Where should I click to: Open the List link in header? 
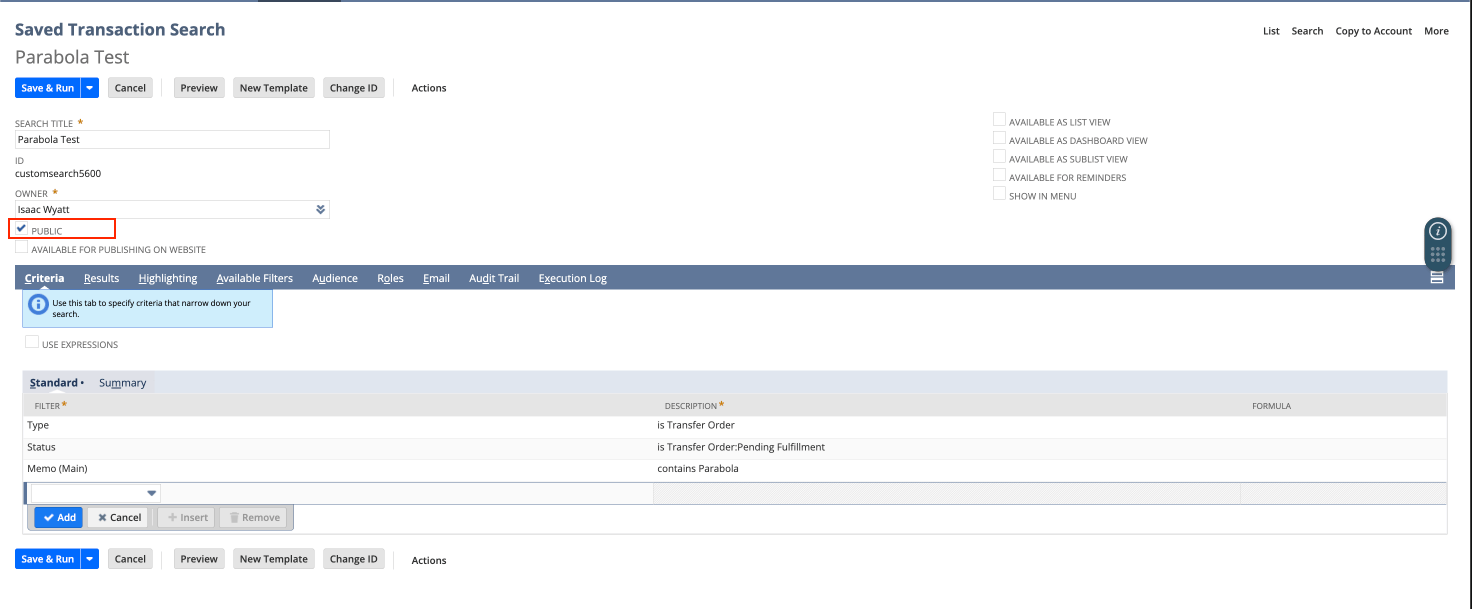coord(1271,31)
